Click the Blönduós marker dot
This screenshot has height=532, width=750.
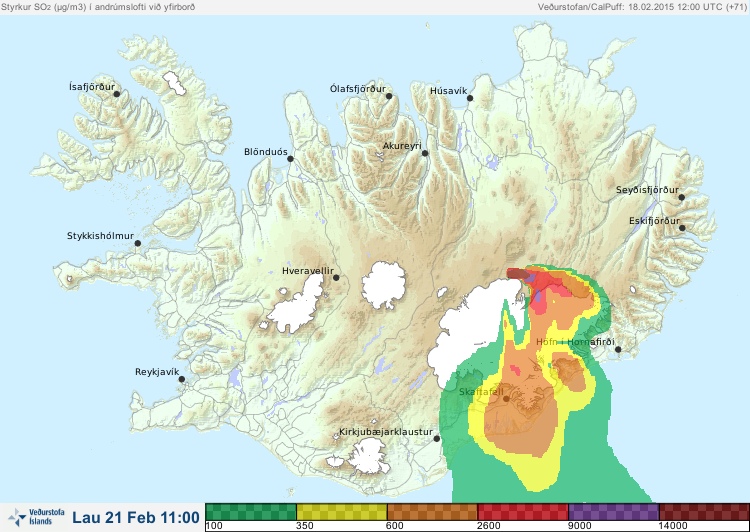tap(290, 158)
